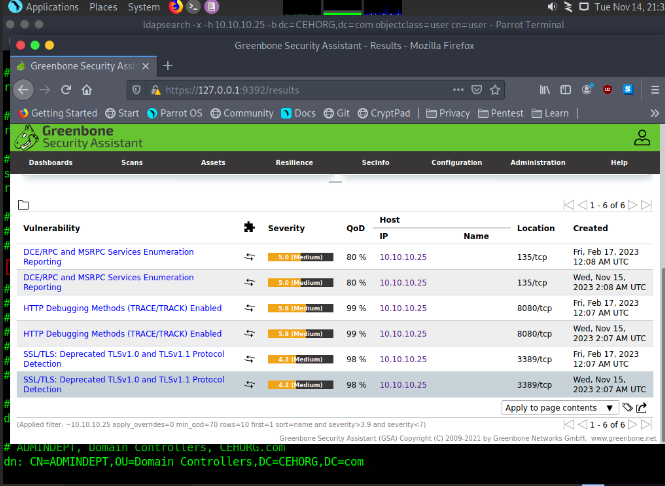Bookmark this page using the star icon
The width and height of the screenshot is (665, 486).
coord(493,89)
